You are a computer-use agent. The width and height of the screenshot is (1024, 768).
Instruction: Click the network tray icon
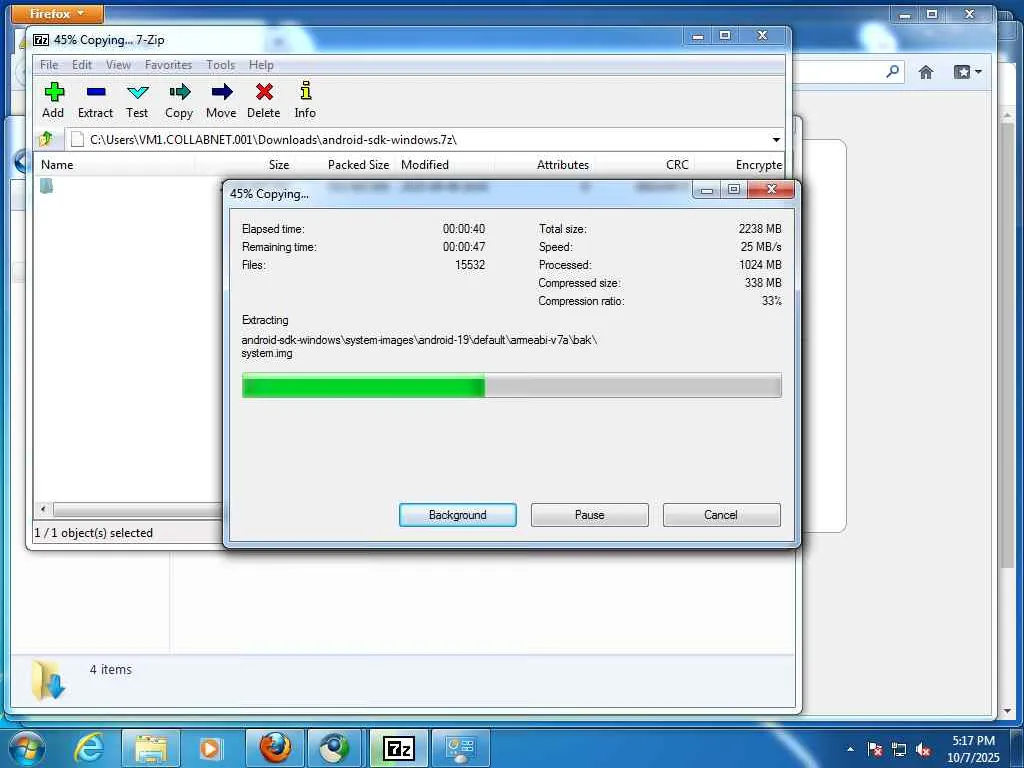click(x=899, y=750)
